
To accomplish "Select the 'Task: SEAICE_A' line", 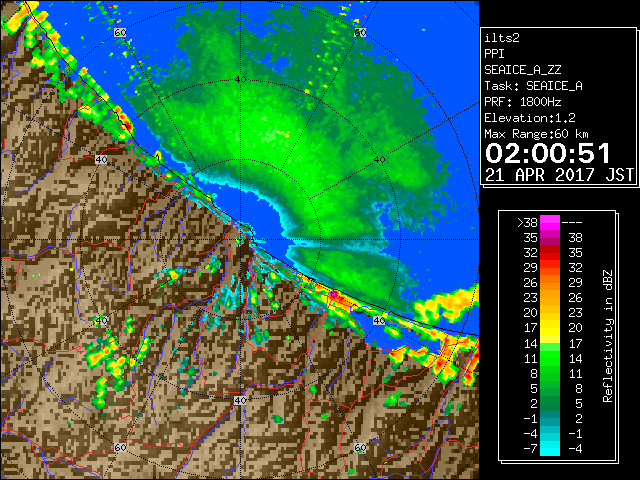I will [533, 86].
